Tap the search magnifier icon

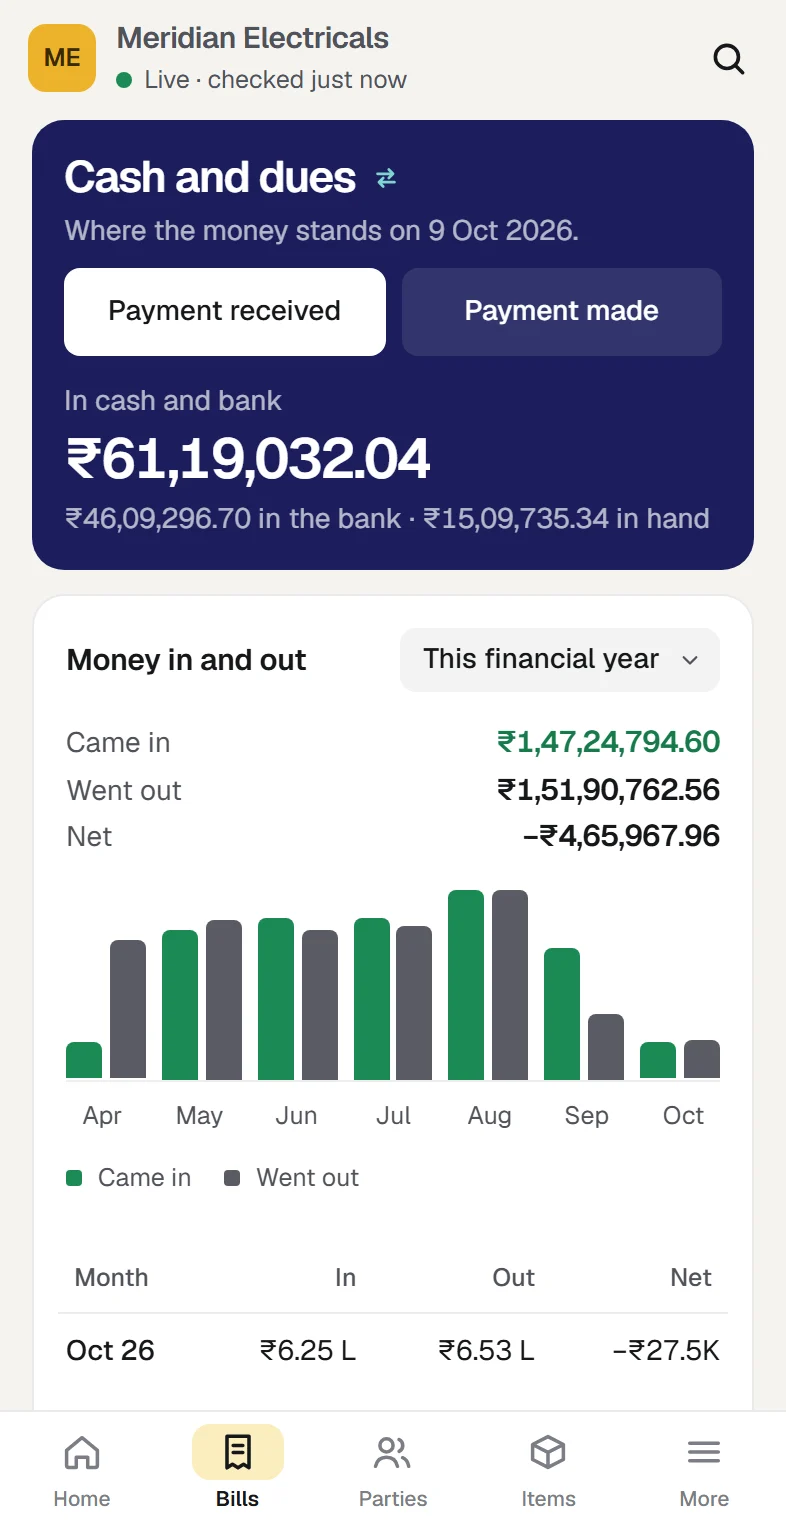click(x=729, y=59)
